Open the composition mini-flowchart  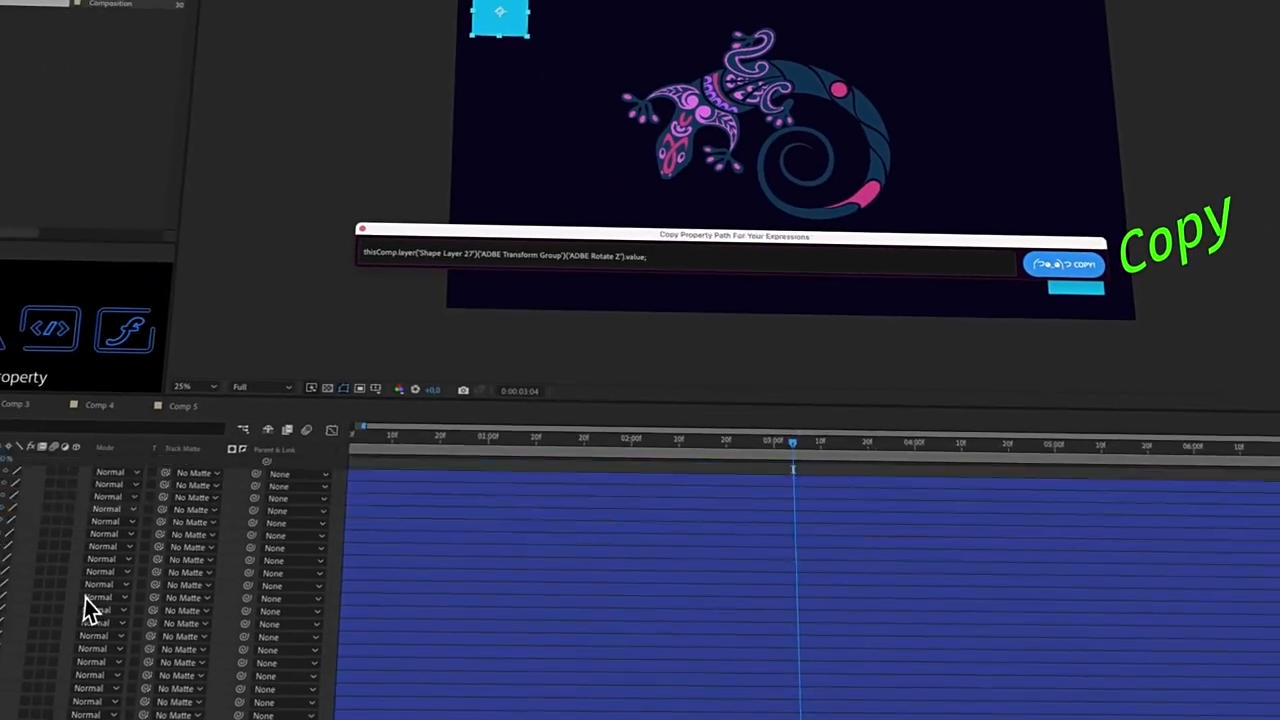[x=243, y=430]
